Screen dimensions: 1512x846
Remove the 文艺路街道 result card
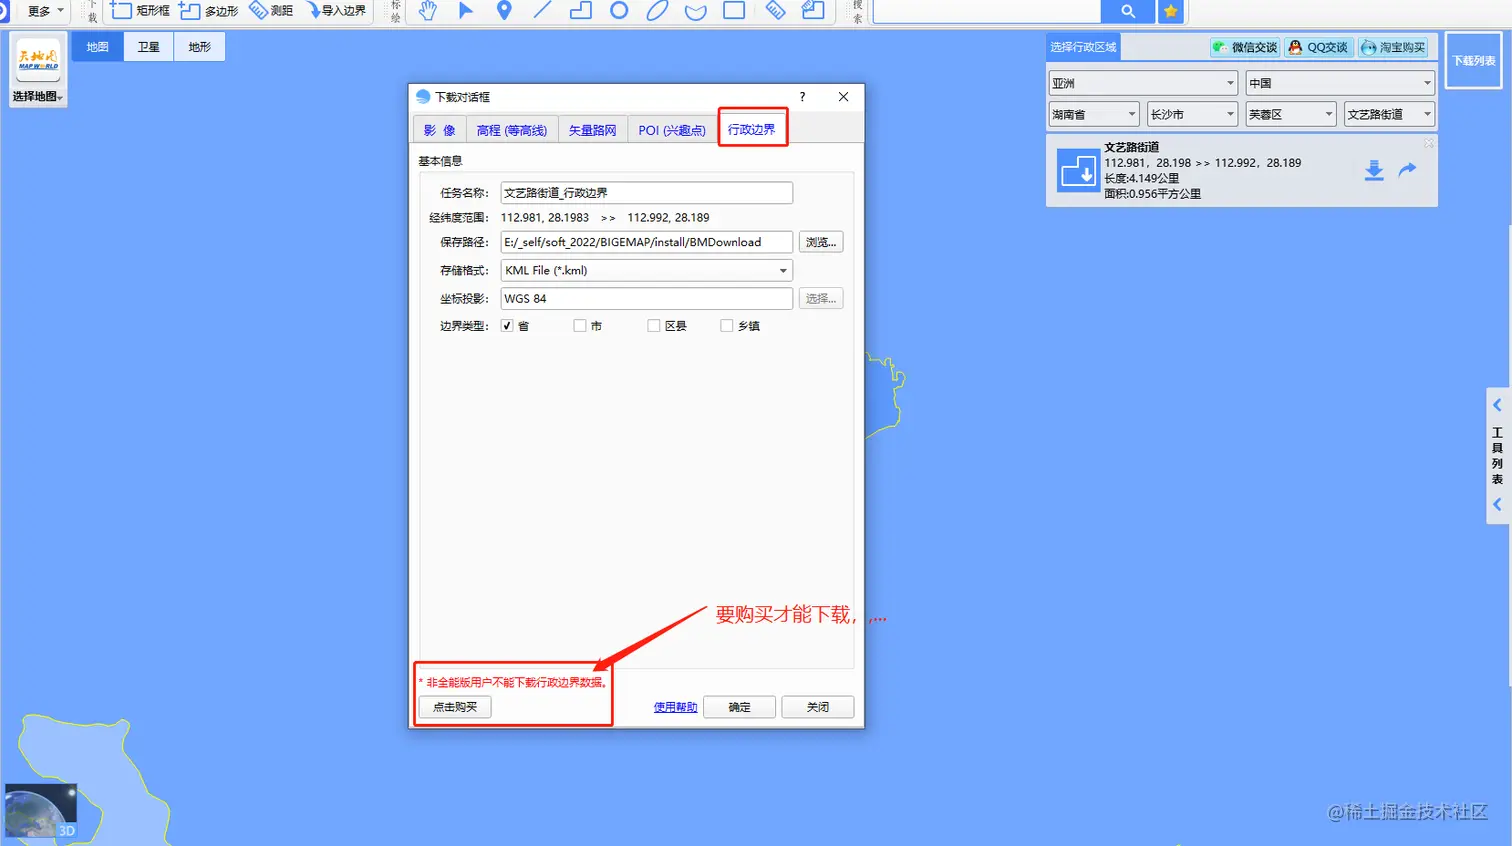click(1429, 144)
